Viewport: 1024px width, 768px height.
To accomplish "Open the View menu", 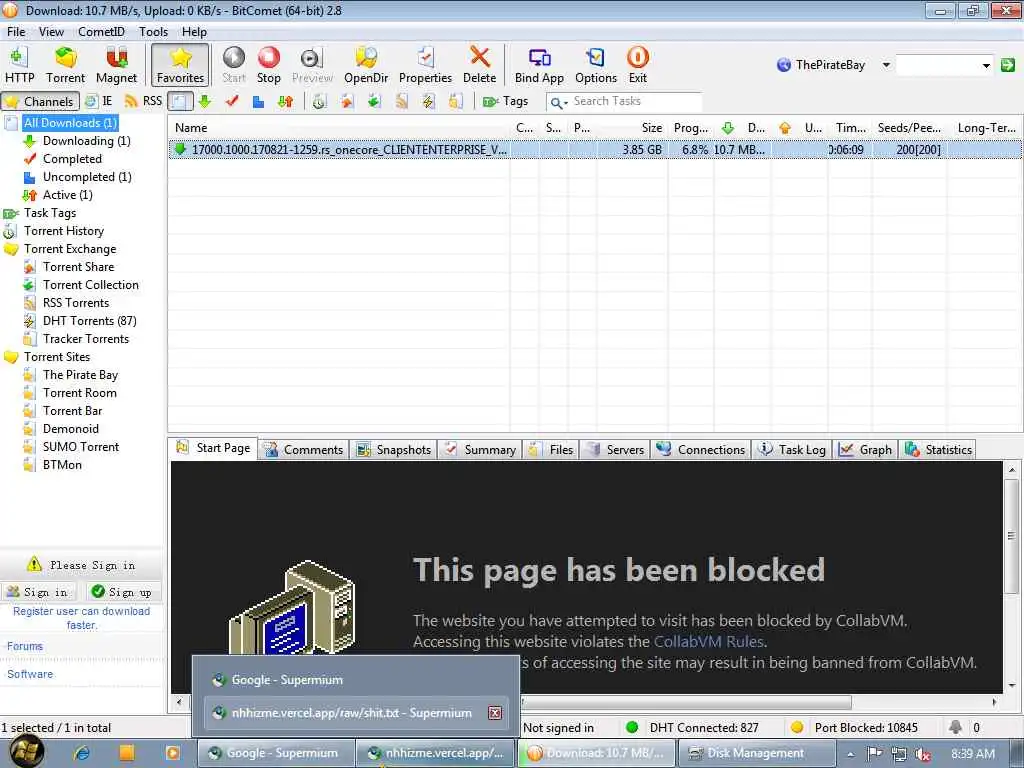I will click(x=51, y=31).
